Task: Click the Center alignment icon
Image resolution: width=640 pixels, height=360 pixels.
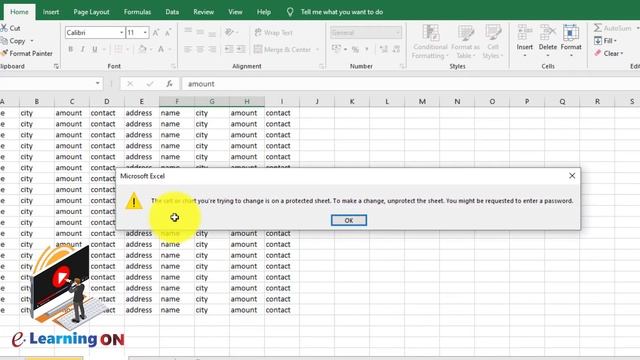Action: [200, 49]
